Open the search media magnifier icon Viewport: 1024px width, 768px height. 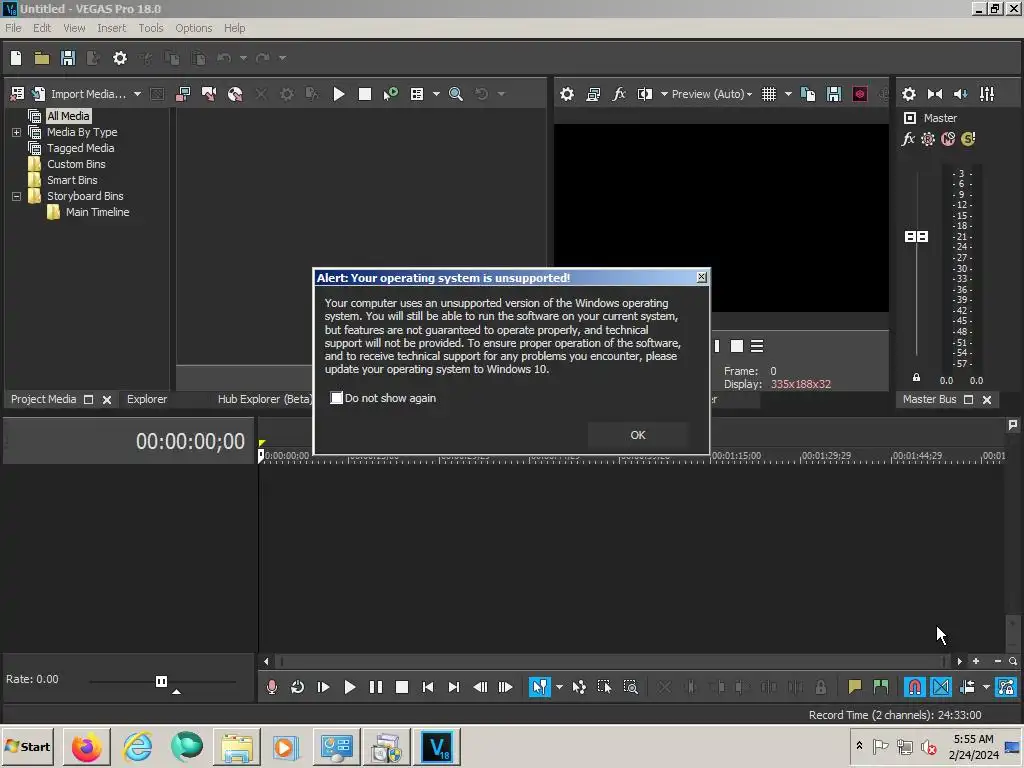(456, 94)
